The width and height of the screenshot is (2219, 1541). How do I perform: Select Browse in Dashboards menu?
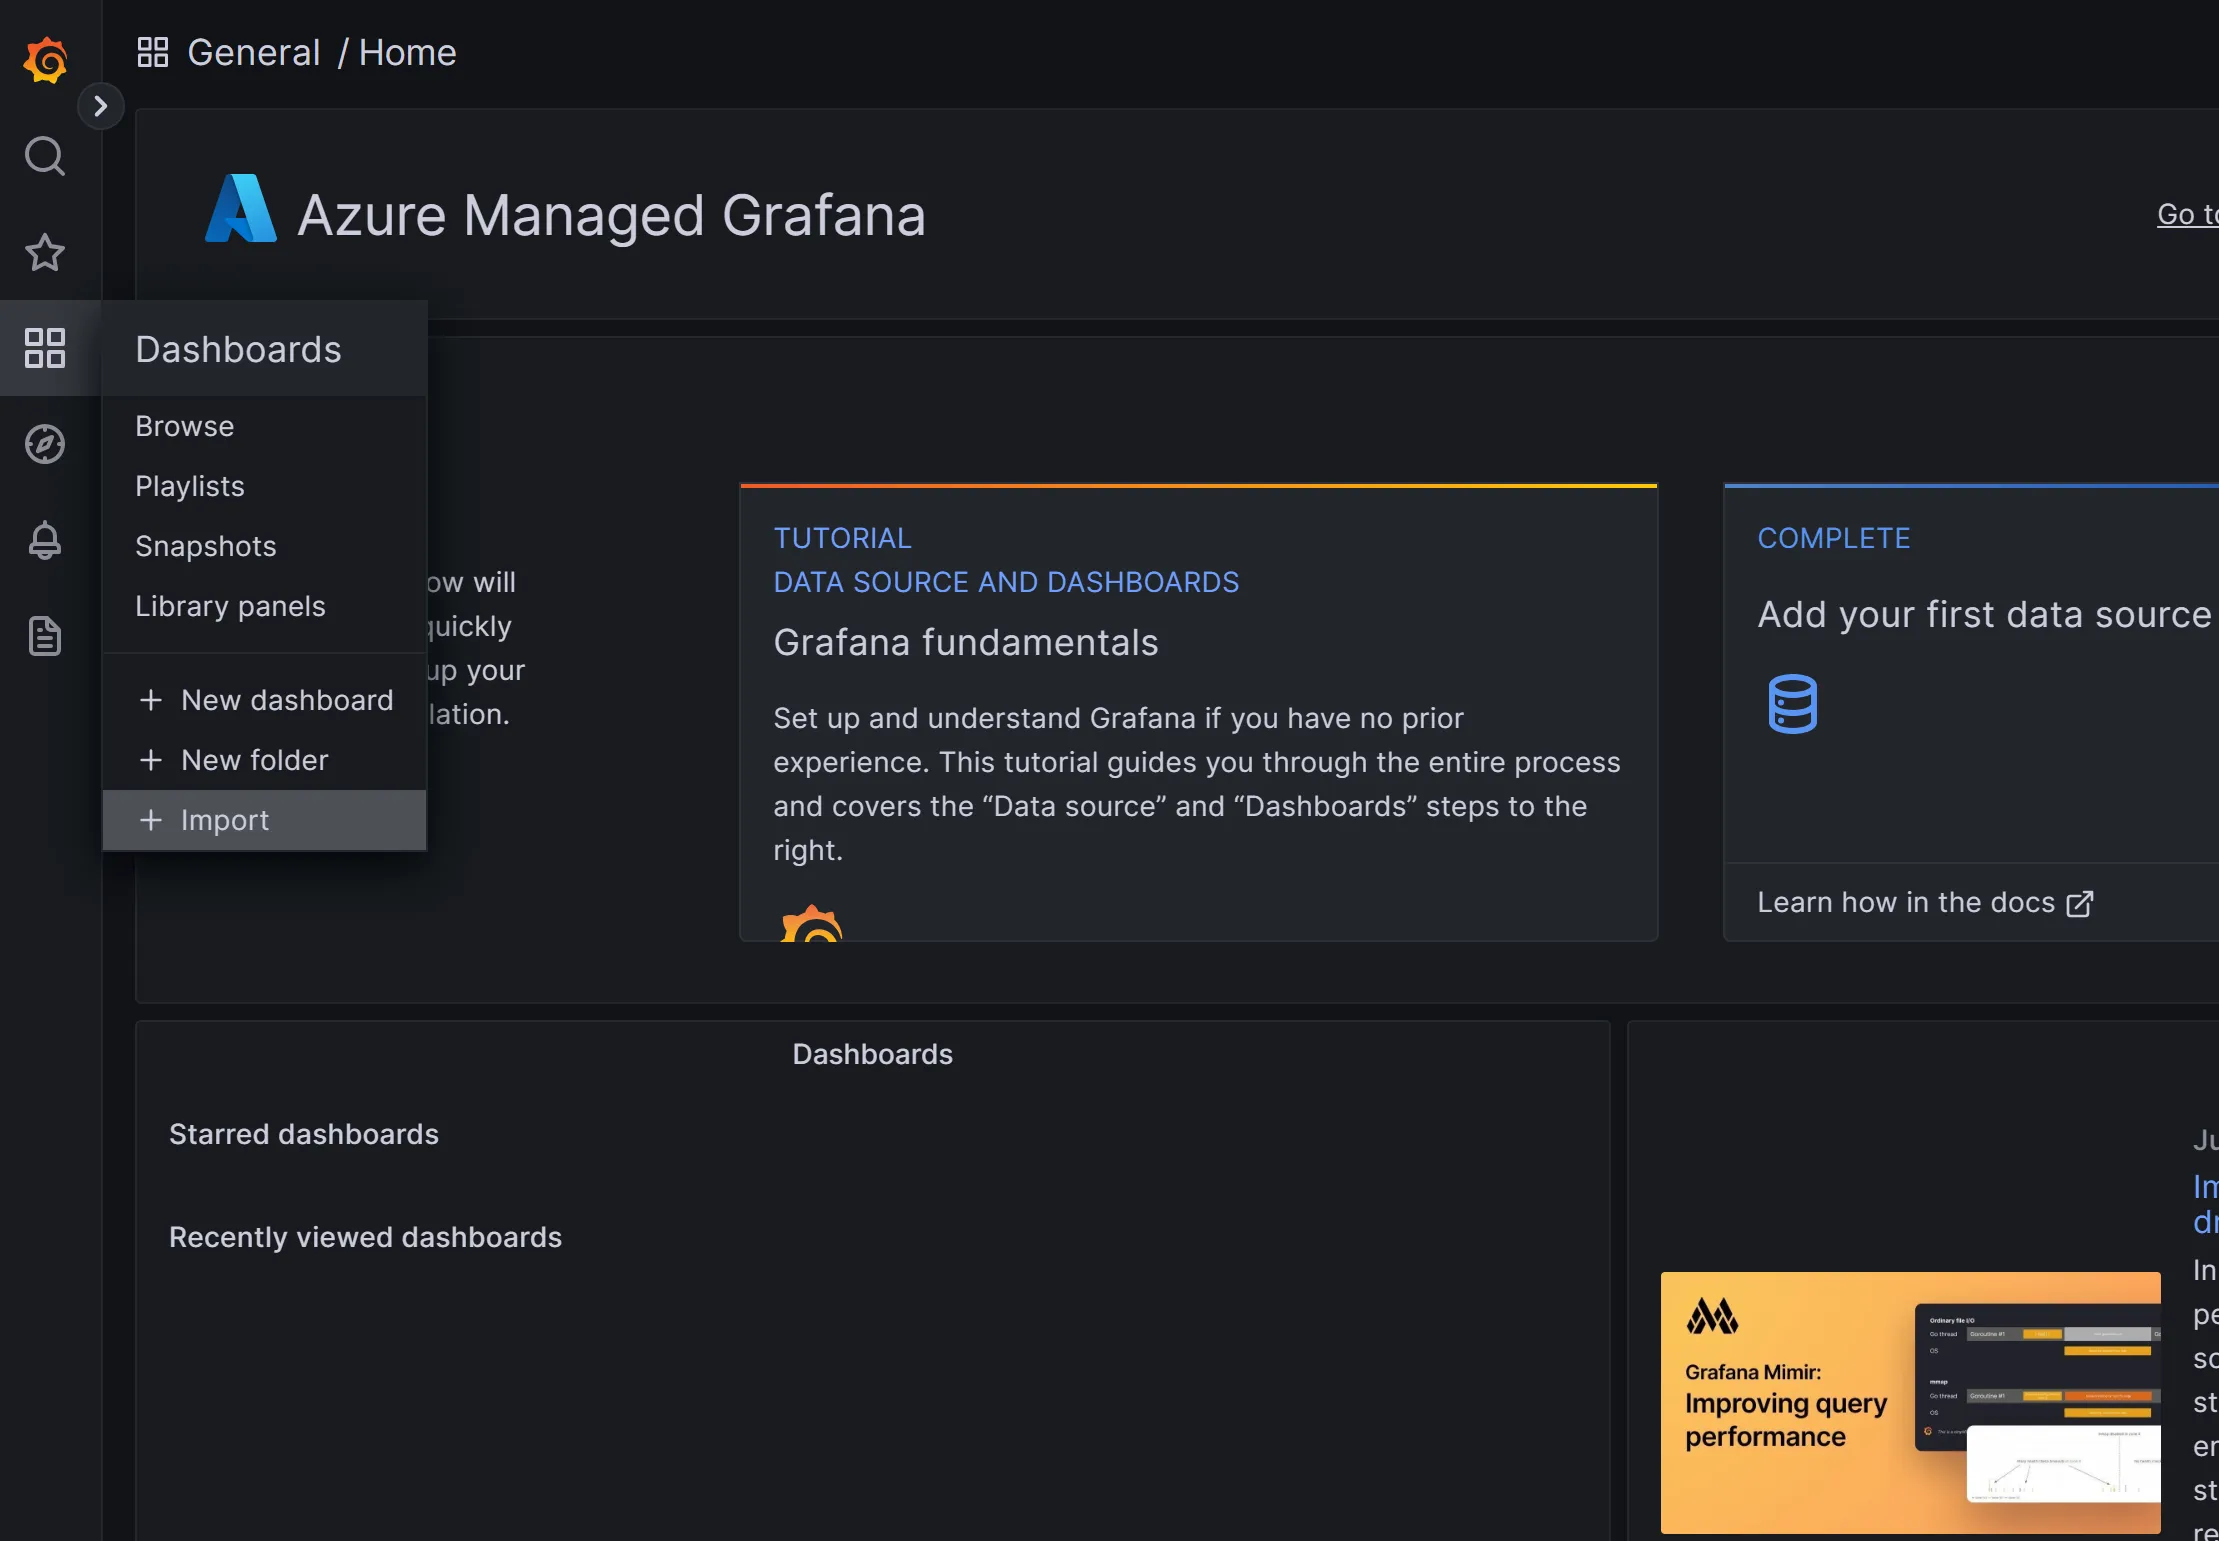[x=185, y=426]
